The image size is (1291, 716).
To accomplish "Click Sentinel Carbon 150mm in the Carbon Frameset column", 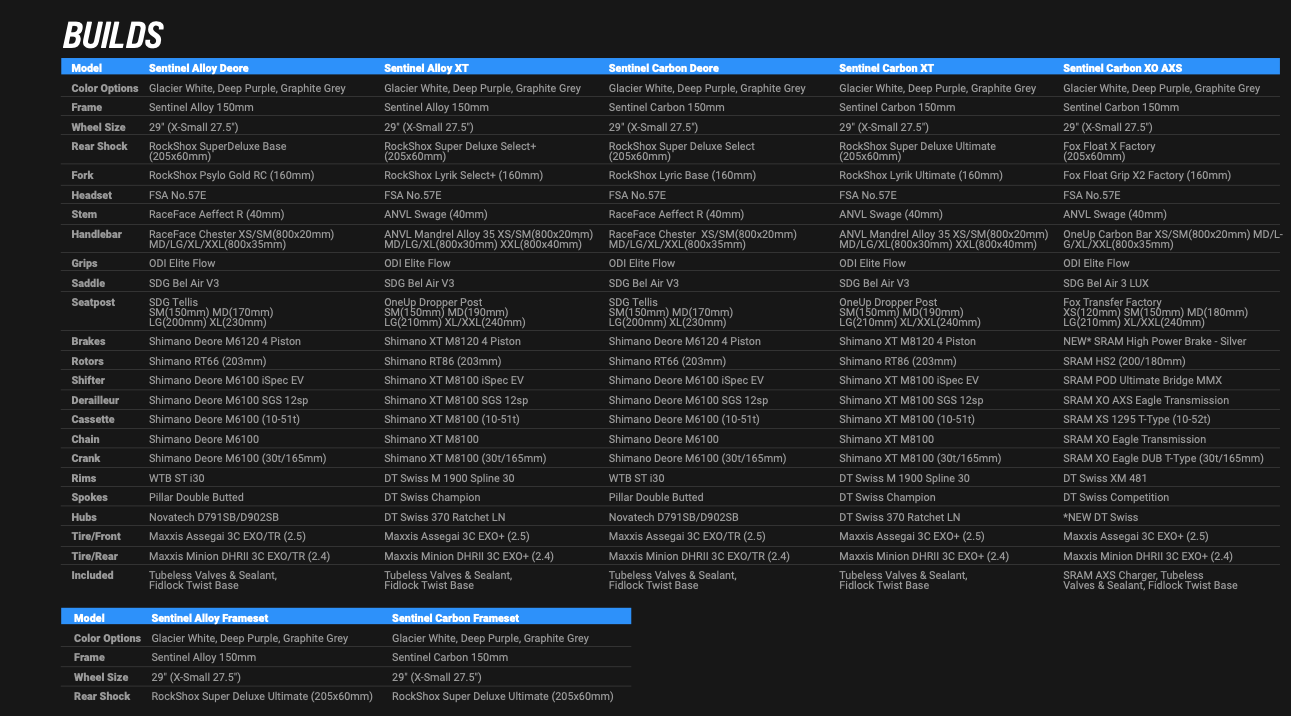I will coord(450,657).
